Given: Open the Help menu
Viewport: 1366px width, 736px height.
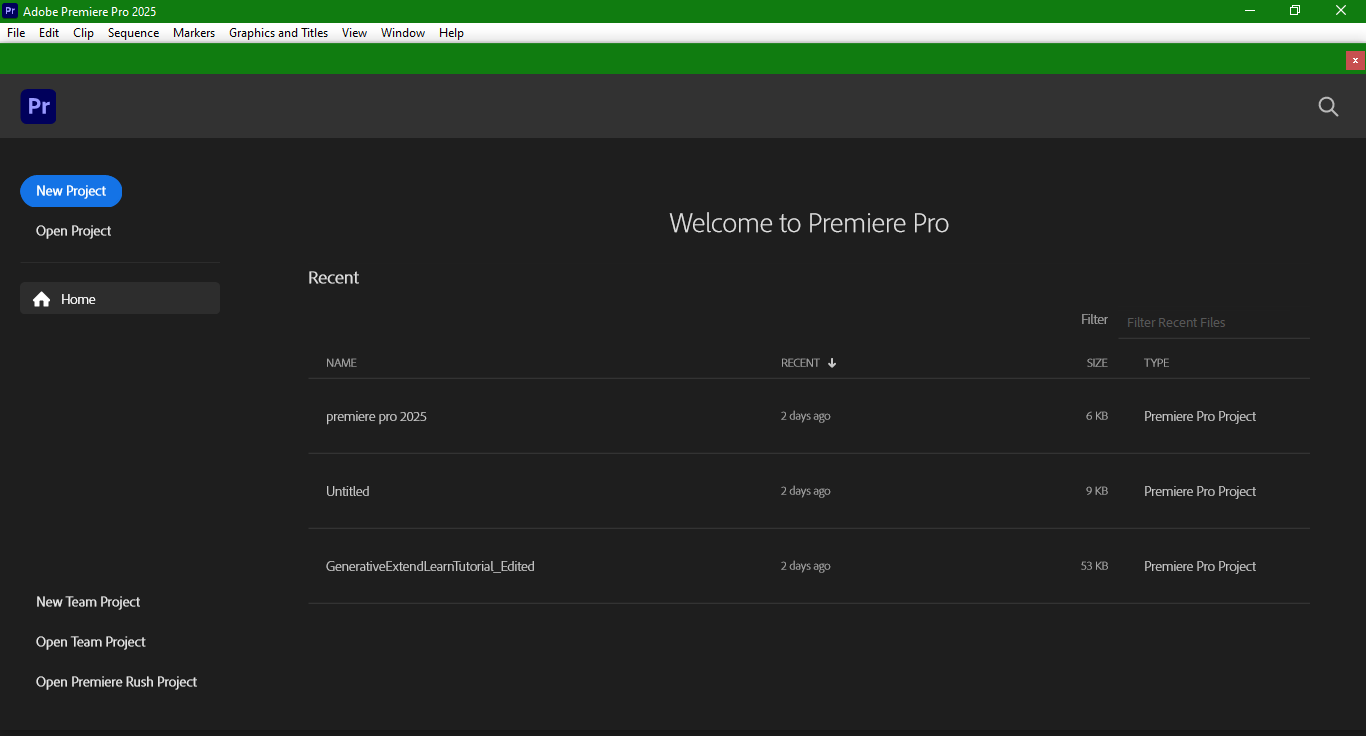Looking at the screenshot, I should click(451, 33).
